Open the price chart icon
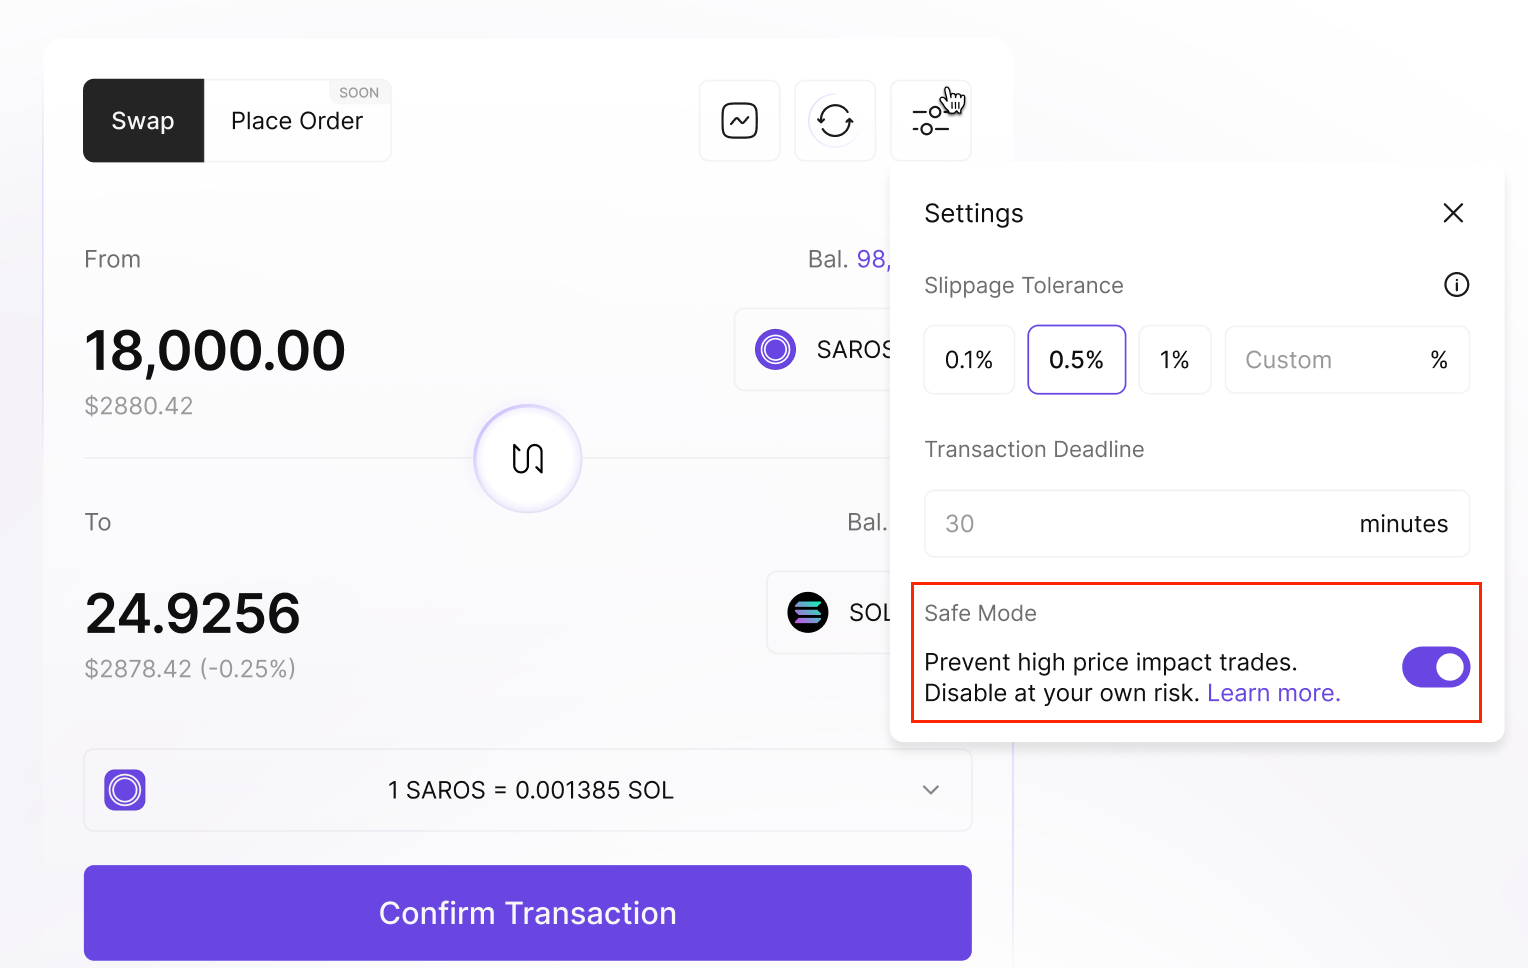 point(739,121)
